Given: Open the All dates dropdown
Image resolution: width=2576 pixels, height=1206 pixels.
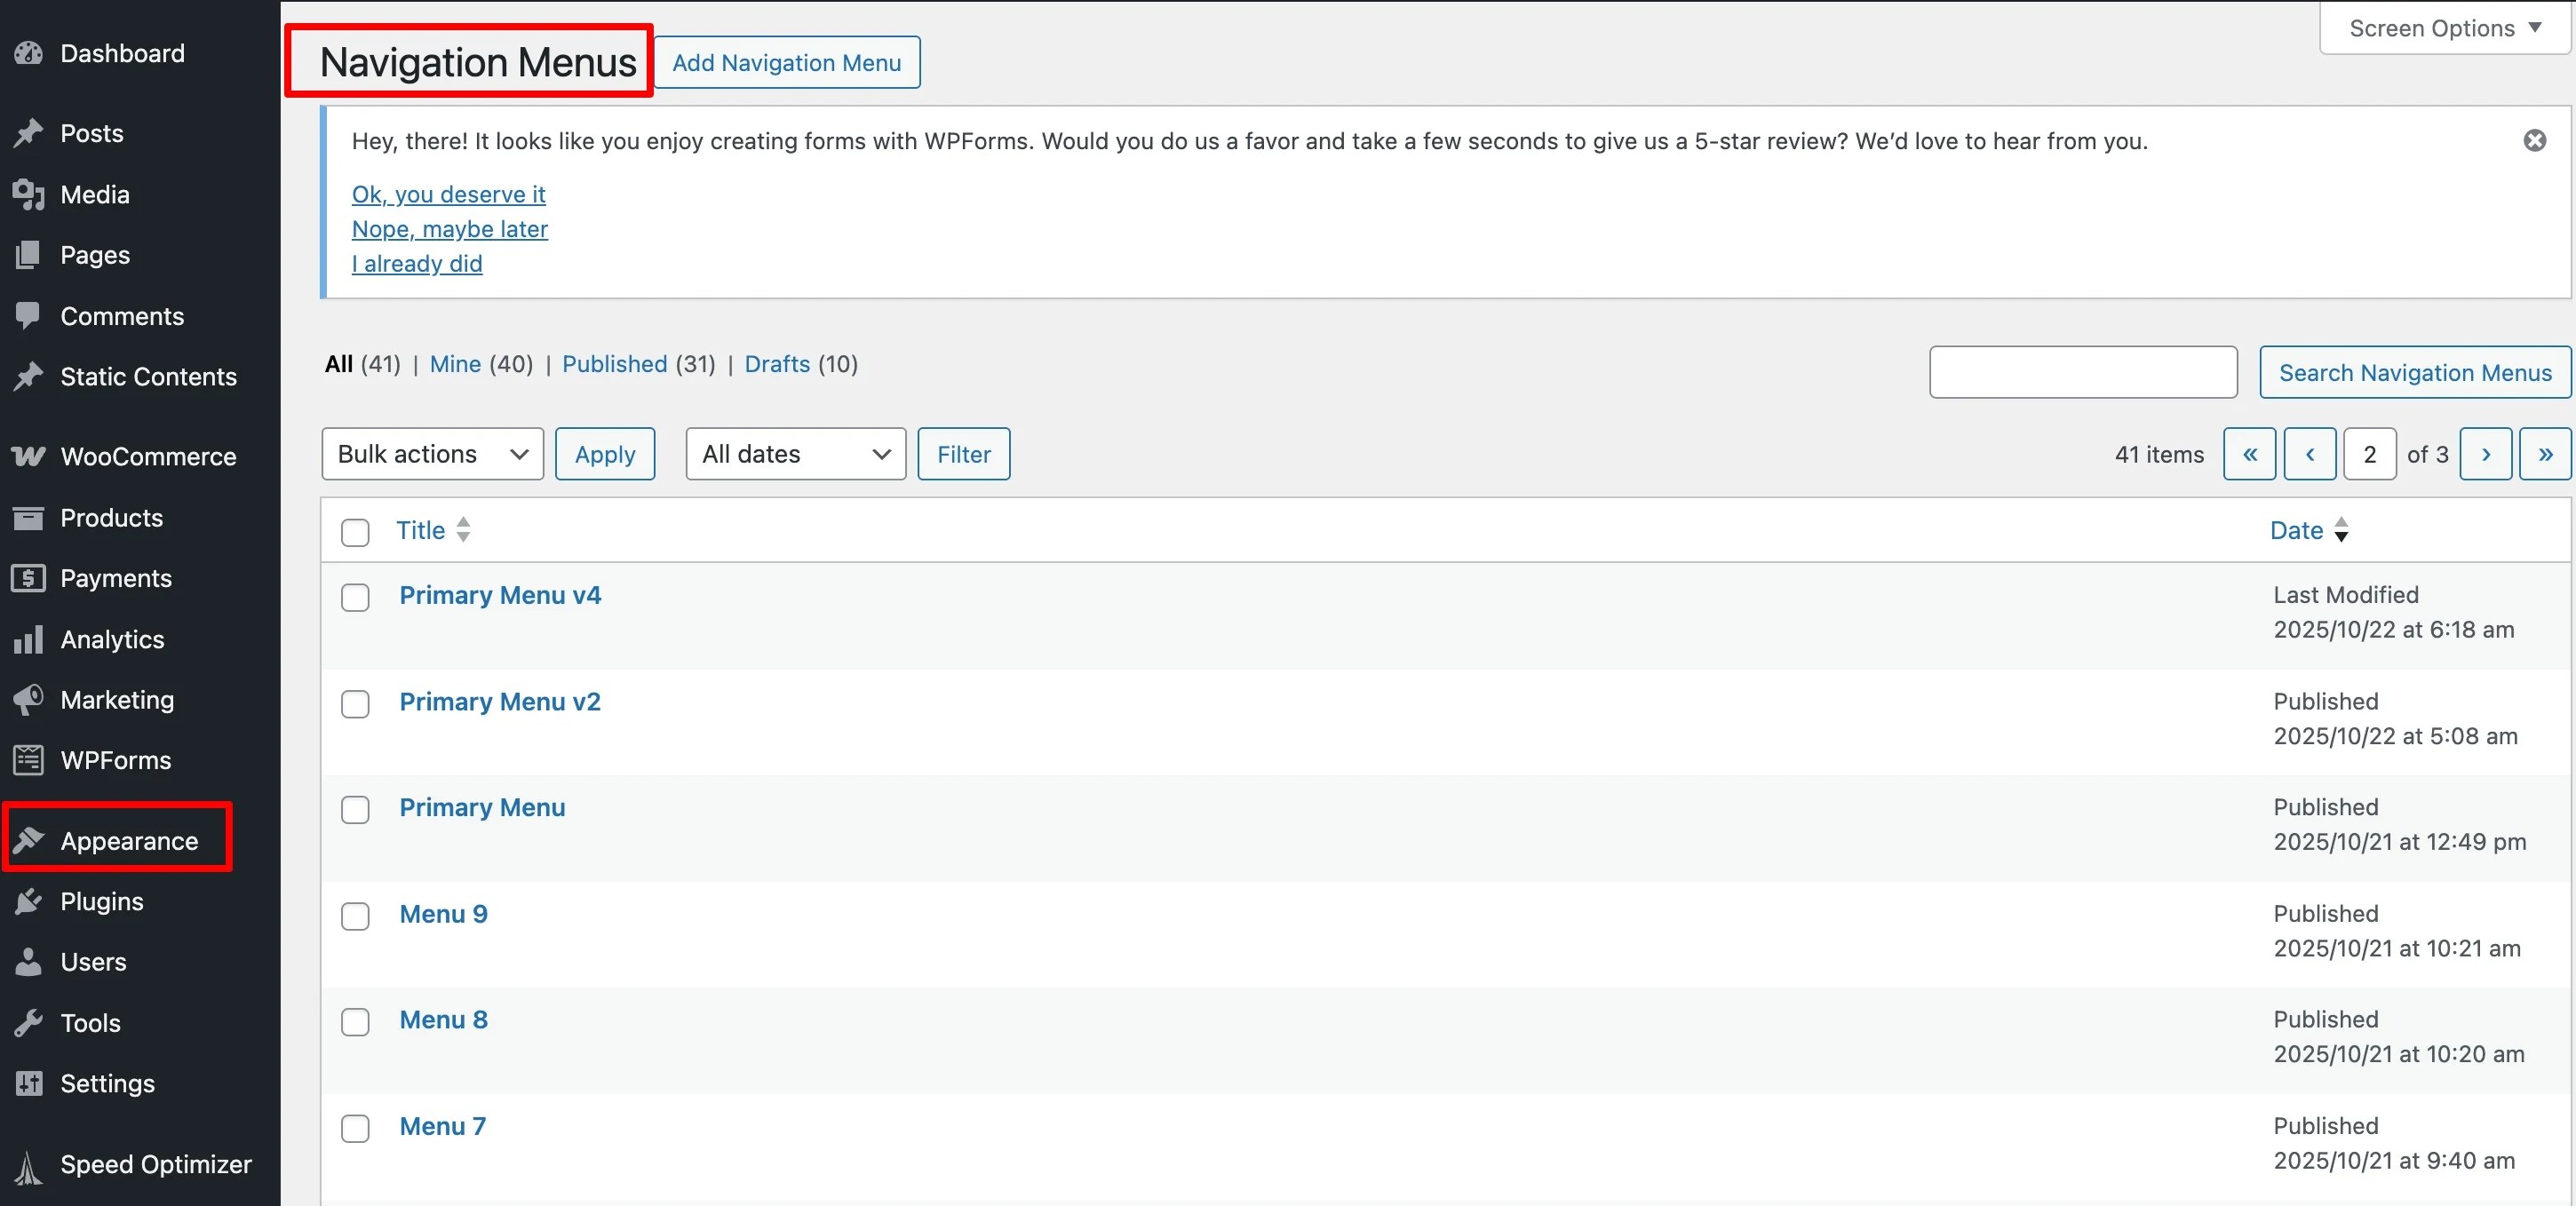Looking at the screenshot, I should 795,454.
